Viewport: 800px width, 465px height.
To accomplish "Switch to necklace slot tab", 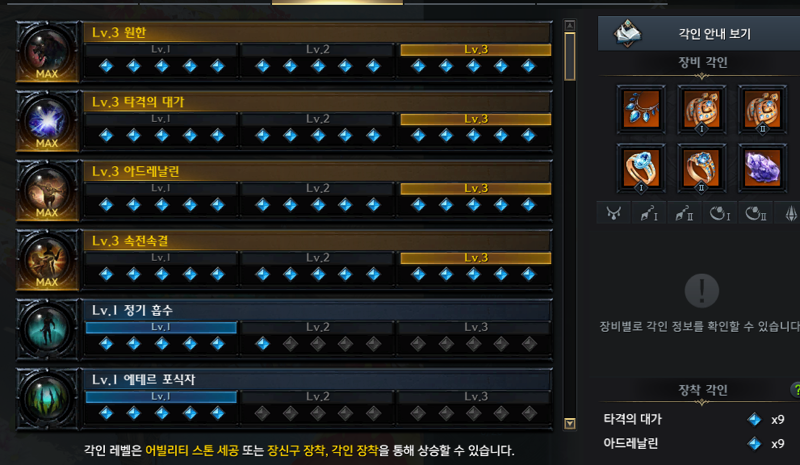I will coord(613,213).
